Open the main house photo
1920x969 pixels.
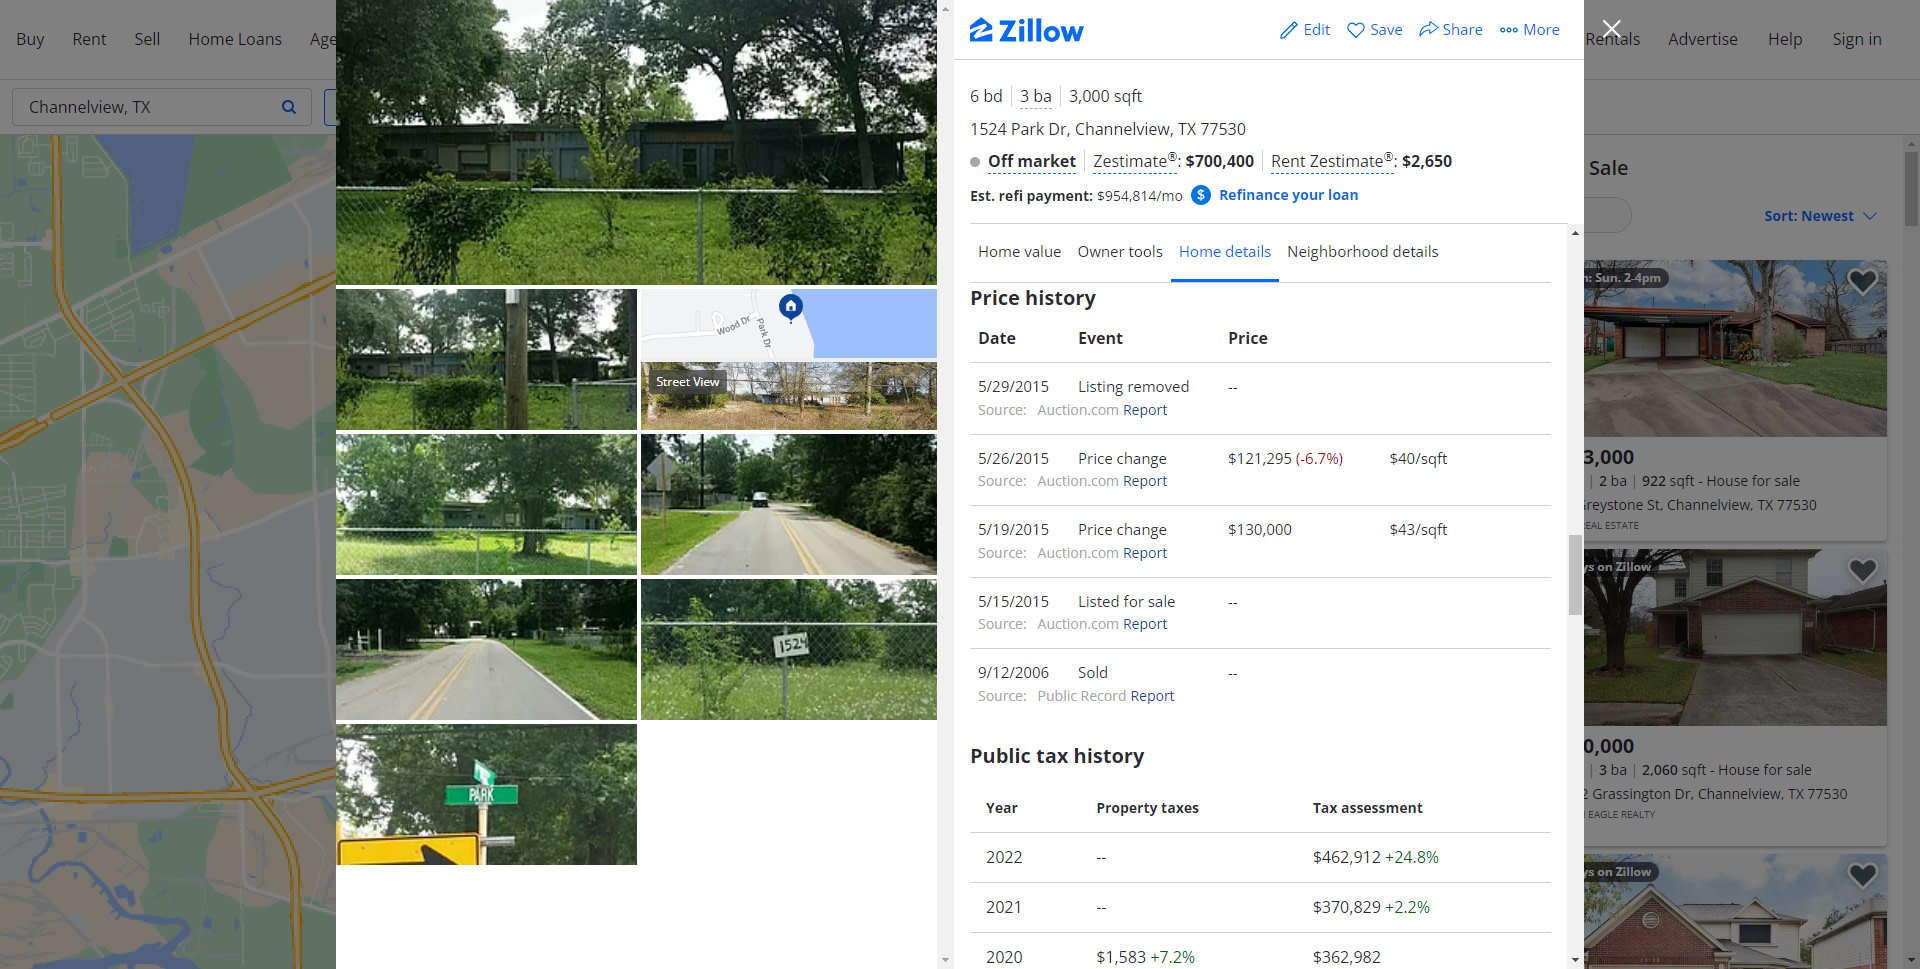pos(636,142)
